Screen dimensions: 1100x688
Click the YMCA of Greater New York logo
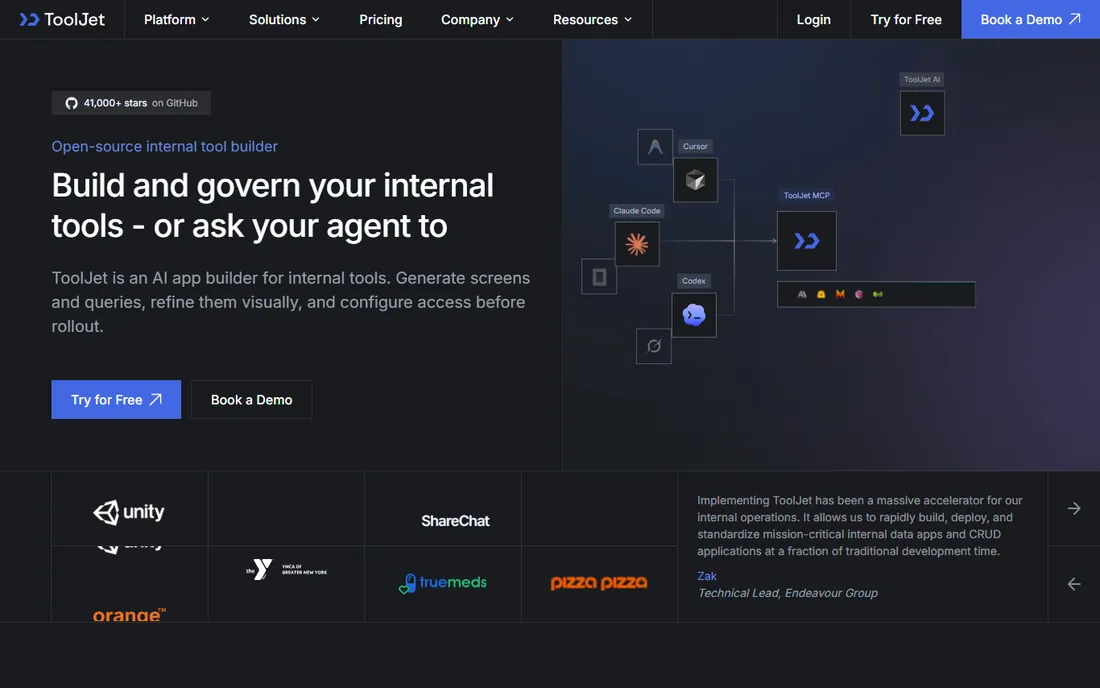(x=286, y=569)
